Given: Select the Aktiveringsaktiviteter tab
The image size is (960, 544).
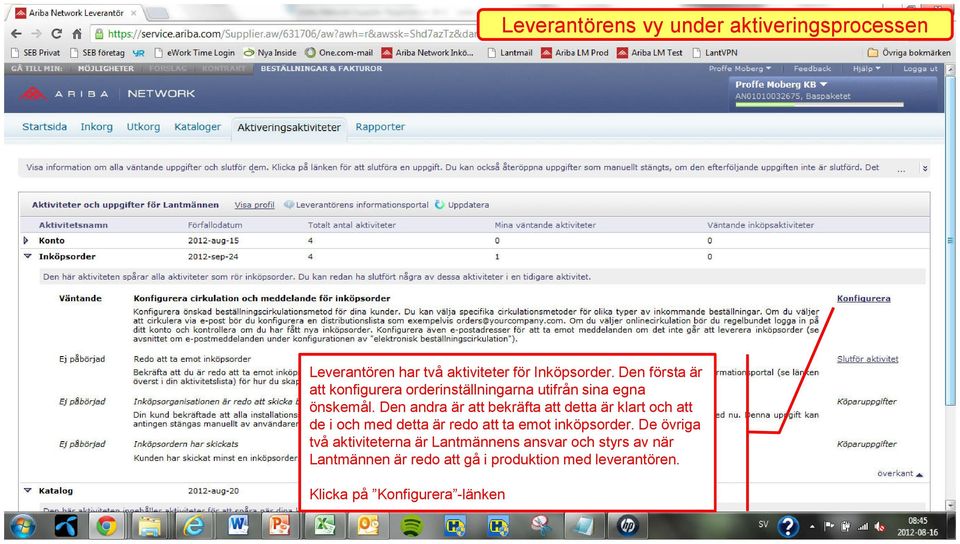Looking at the screenshot, I should 289,127.
